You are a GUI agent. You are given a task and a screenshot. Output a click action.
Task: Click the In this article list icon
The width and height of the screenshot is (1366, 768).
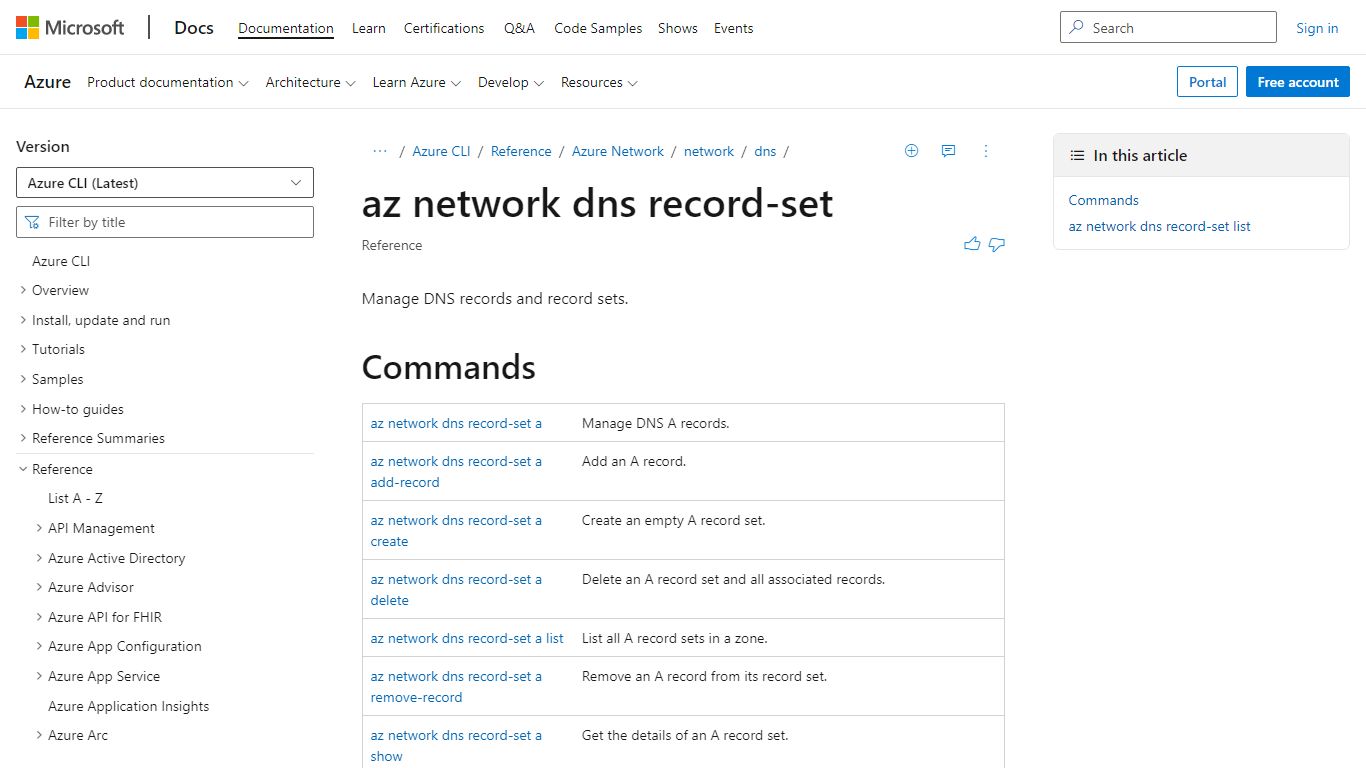point(1077,156)
